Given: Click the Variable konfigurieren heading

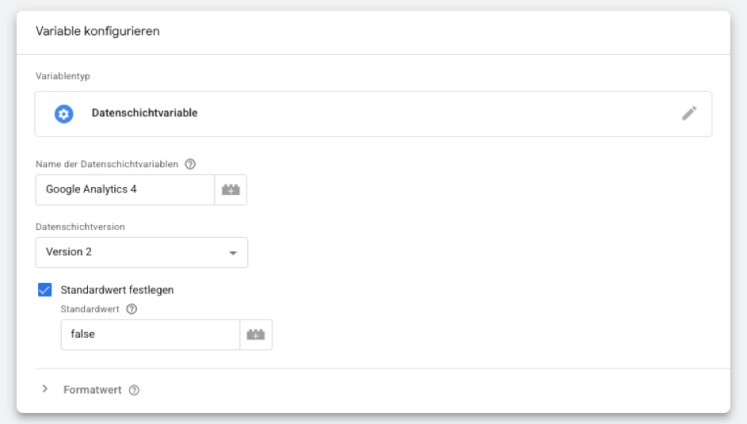Looking at the screenshot, I should 98,31.
